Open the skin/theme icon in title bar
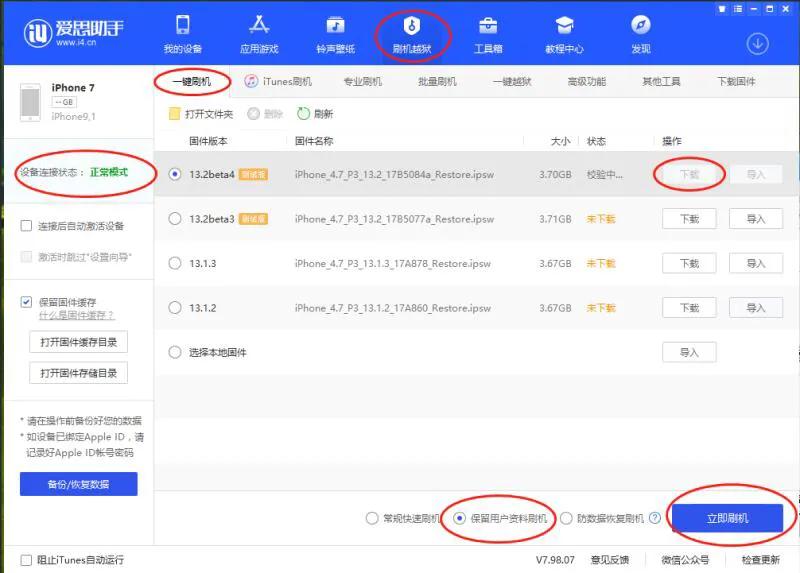Viewport: 800px width, 573px height. [721, 9]
